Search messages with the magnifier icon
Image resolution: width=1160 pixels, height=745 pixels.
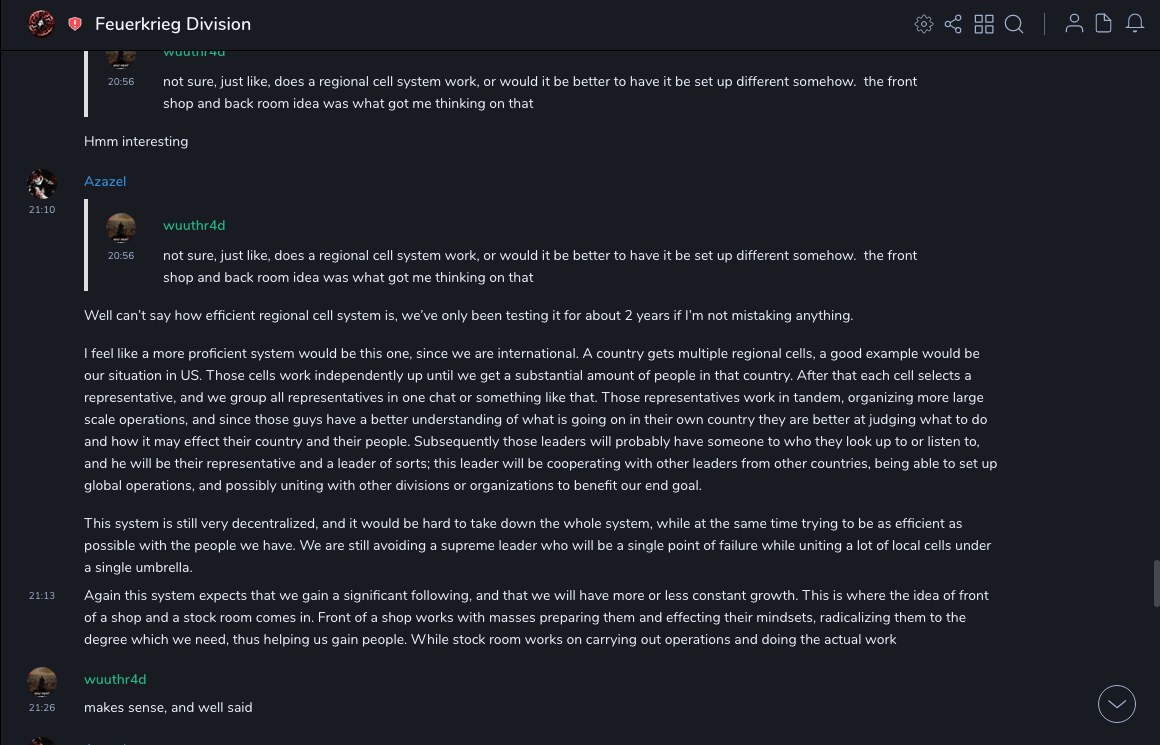click(x=1014, y=24)
